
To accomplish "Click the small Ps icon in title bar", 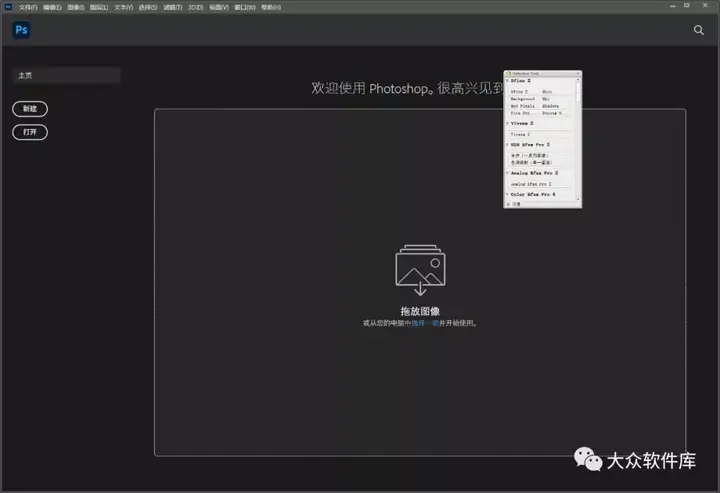I will 8,7.
